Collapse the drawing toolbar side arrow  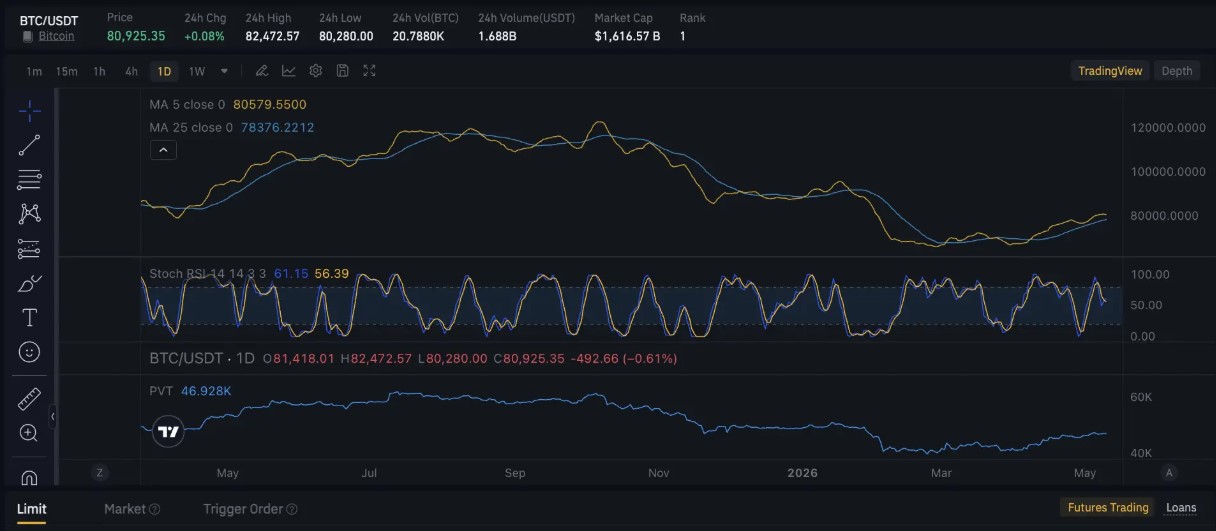pos(52,417)
